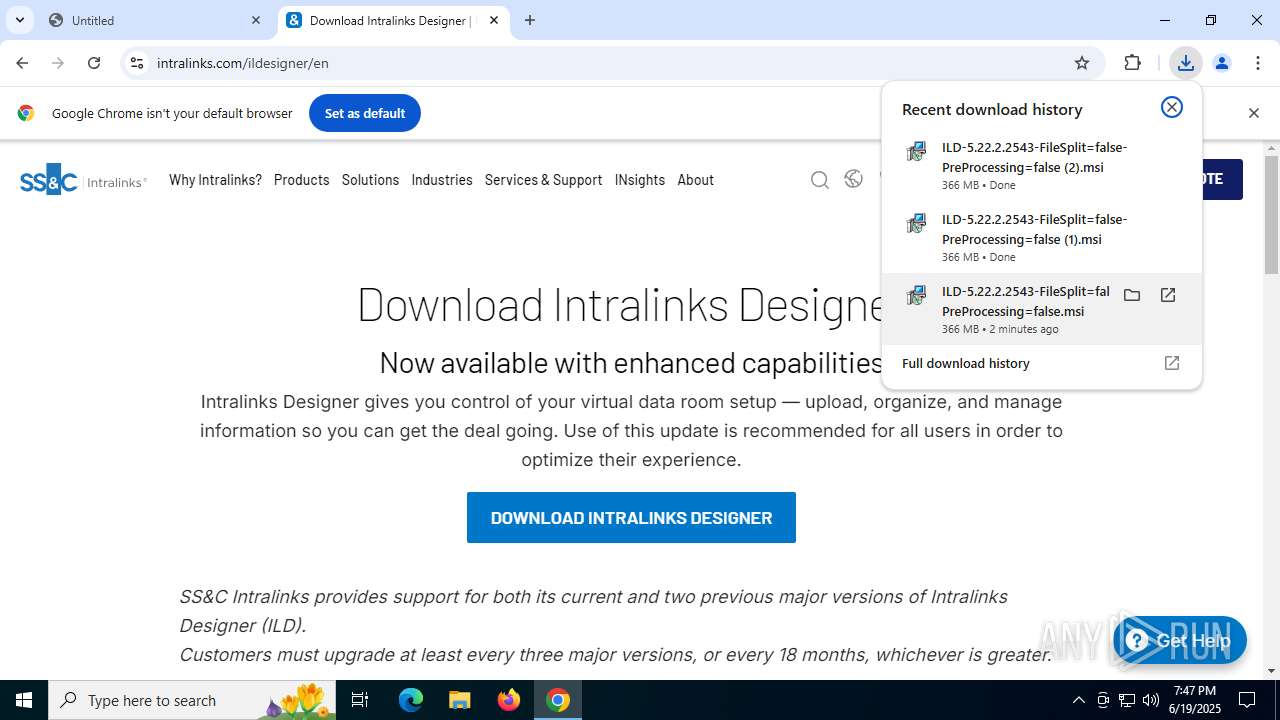The width and height of the screenshot is (1280, 720).
Task: Open Full download history
Action: tap(1042, 363)
